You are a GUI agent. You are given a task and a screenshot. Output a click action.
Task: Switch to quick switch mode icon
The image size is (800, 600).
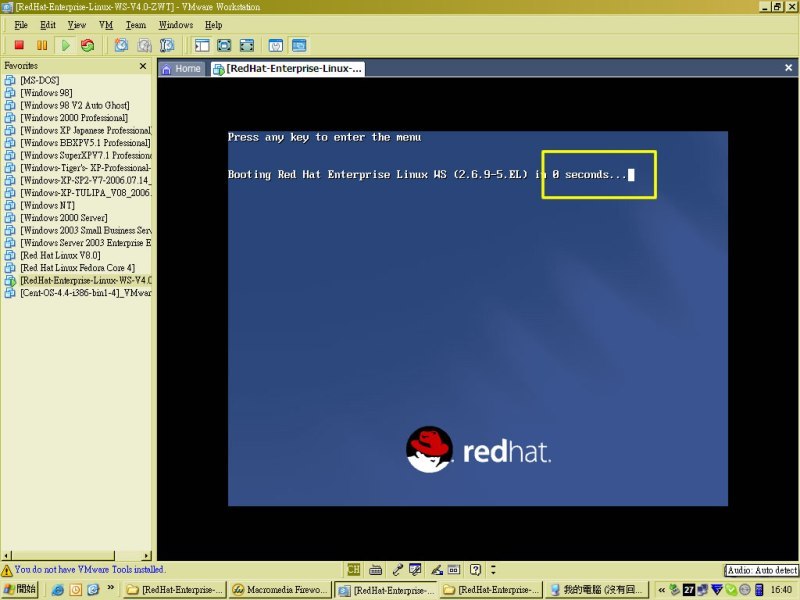224,45
